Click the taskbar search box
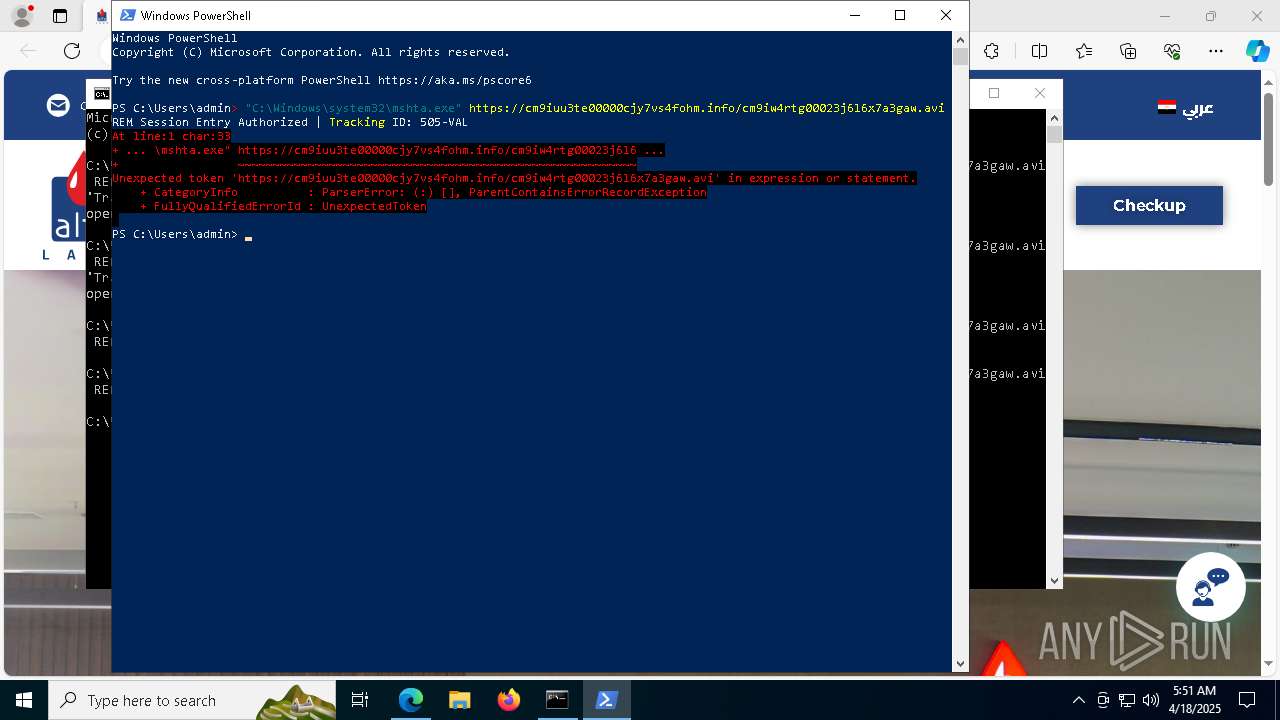 click(x=192, y=700)
